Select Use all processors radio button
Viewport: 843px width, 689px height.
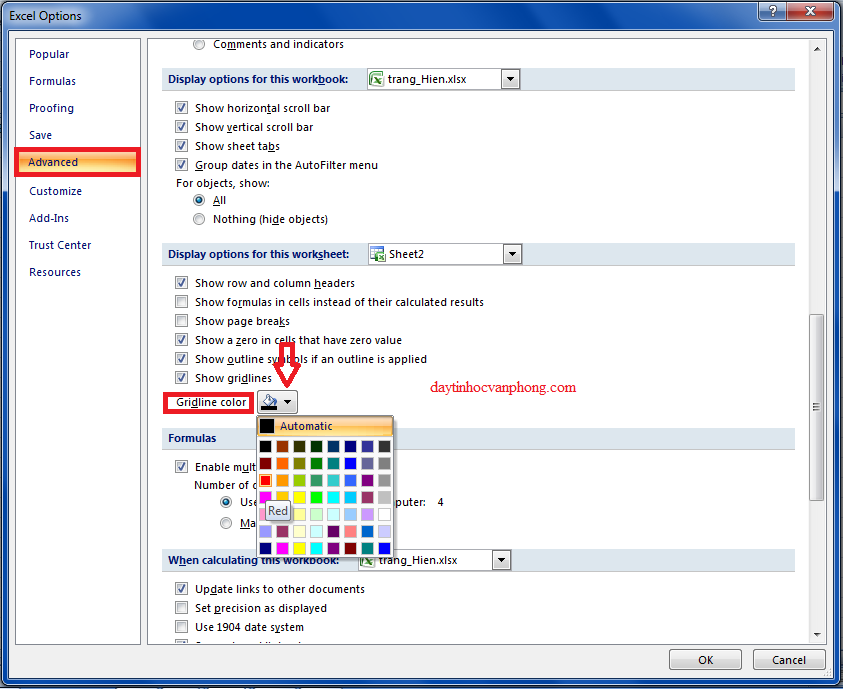226,502
